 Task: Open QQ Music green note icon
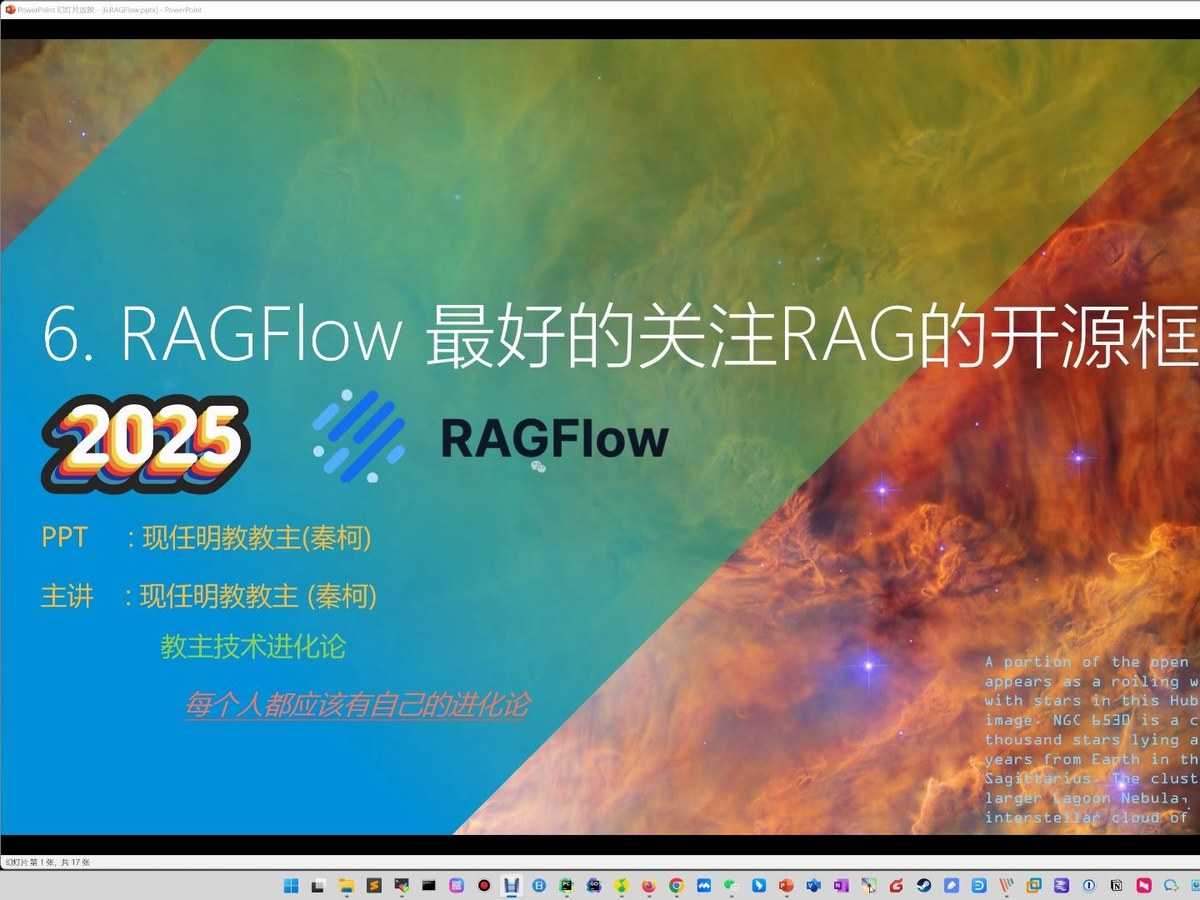[x=621, y=885]
